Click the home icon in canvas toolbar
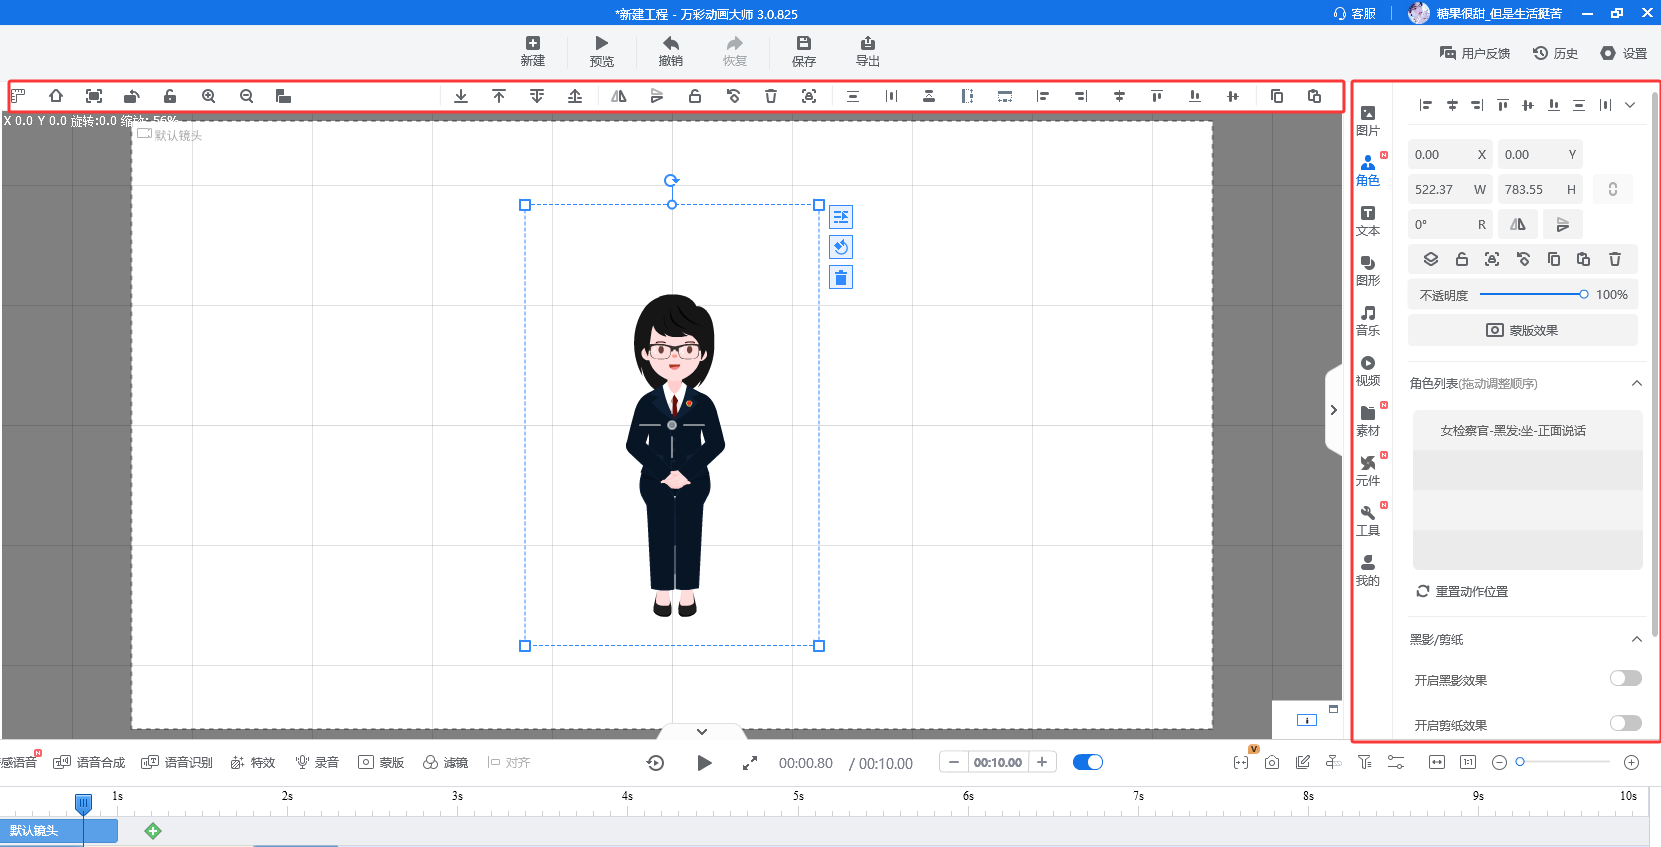The height and width of the screenshot is (847, 1661). [56, 96]
